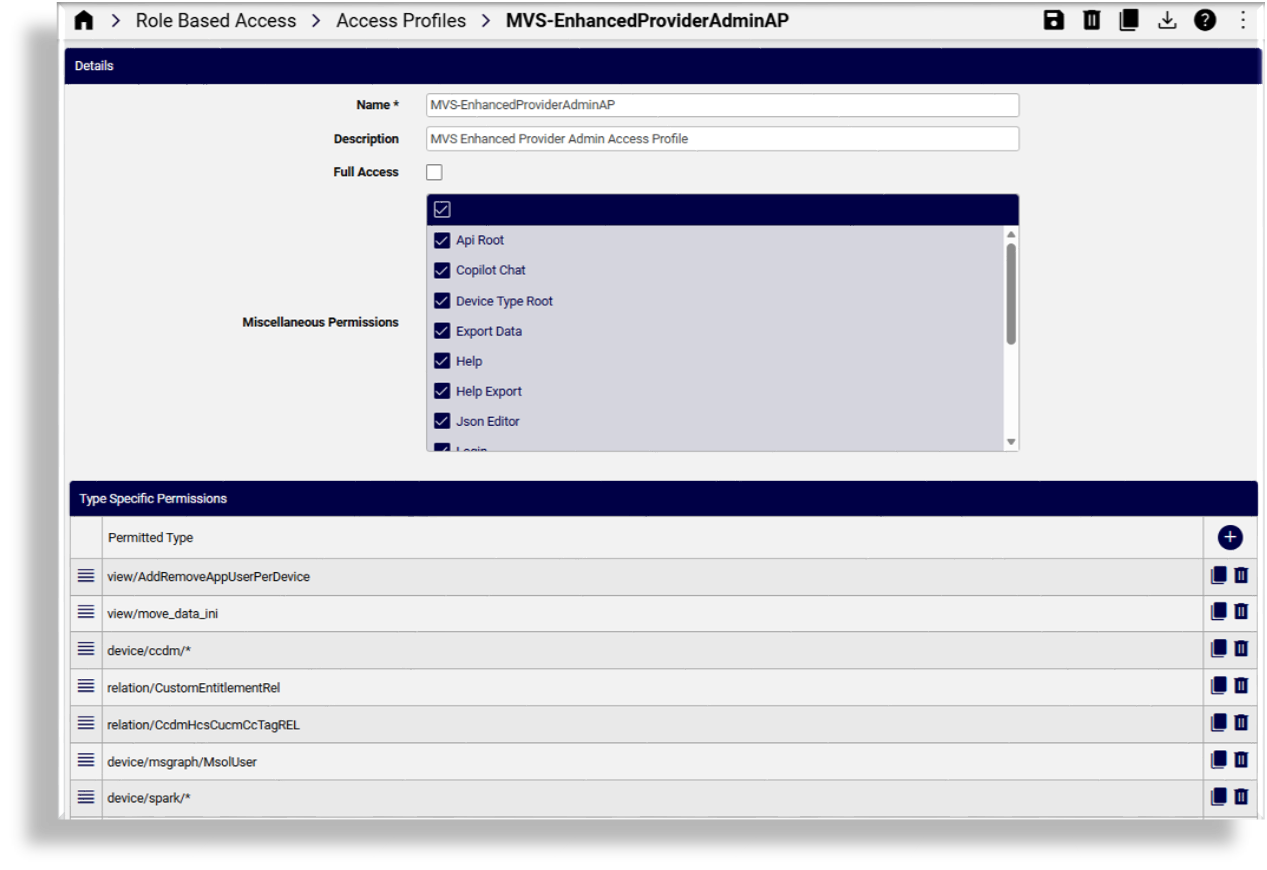The height and width of the screenshot is (870, 1267).
Task: Uncheck the Json Editor permission
Action: [x=442, y=421]
